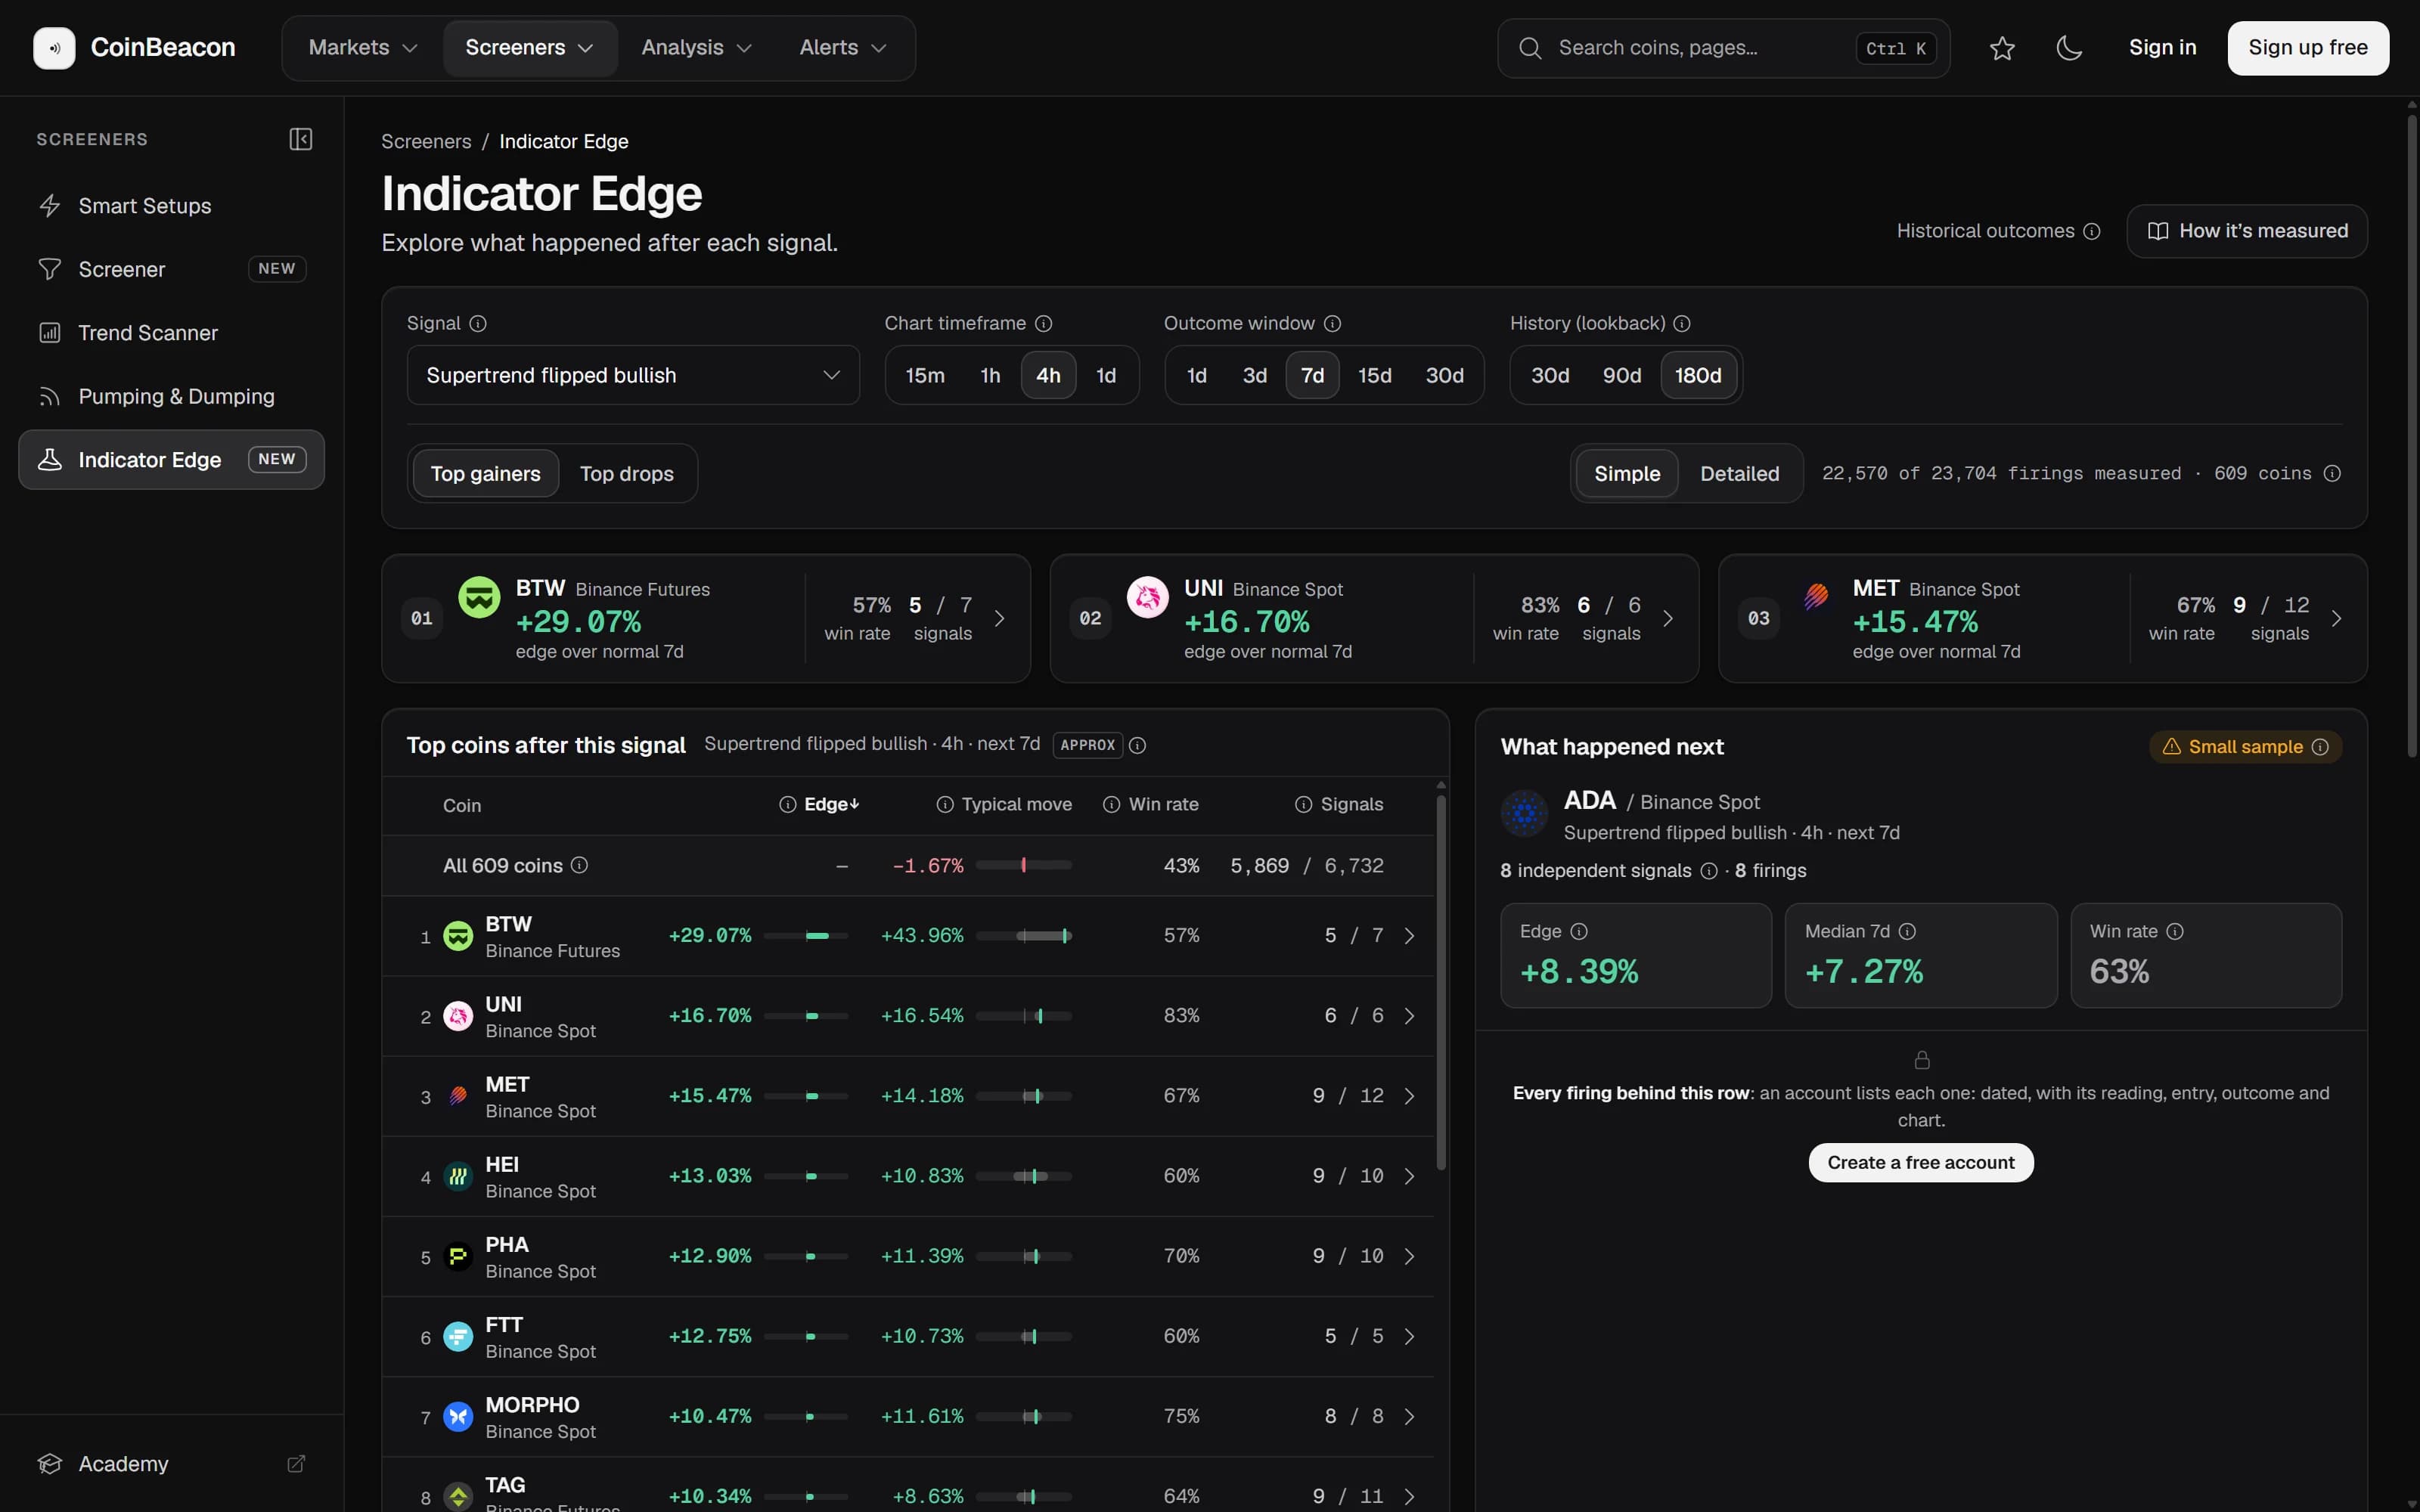
Task: Click the Signal info icon
Action: [x=478, y=323]
